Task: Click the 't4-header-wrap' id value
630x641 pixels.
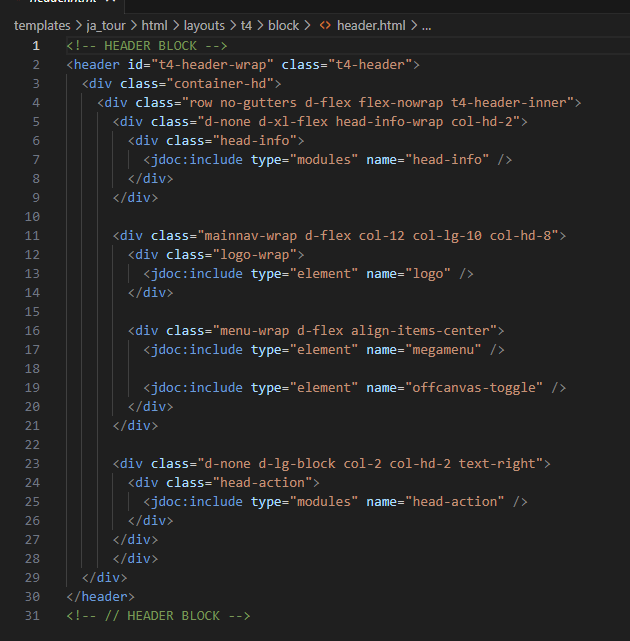Action: point(212,65)
